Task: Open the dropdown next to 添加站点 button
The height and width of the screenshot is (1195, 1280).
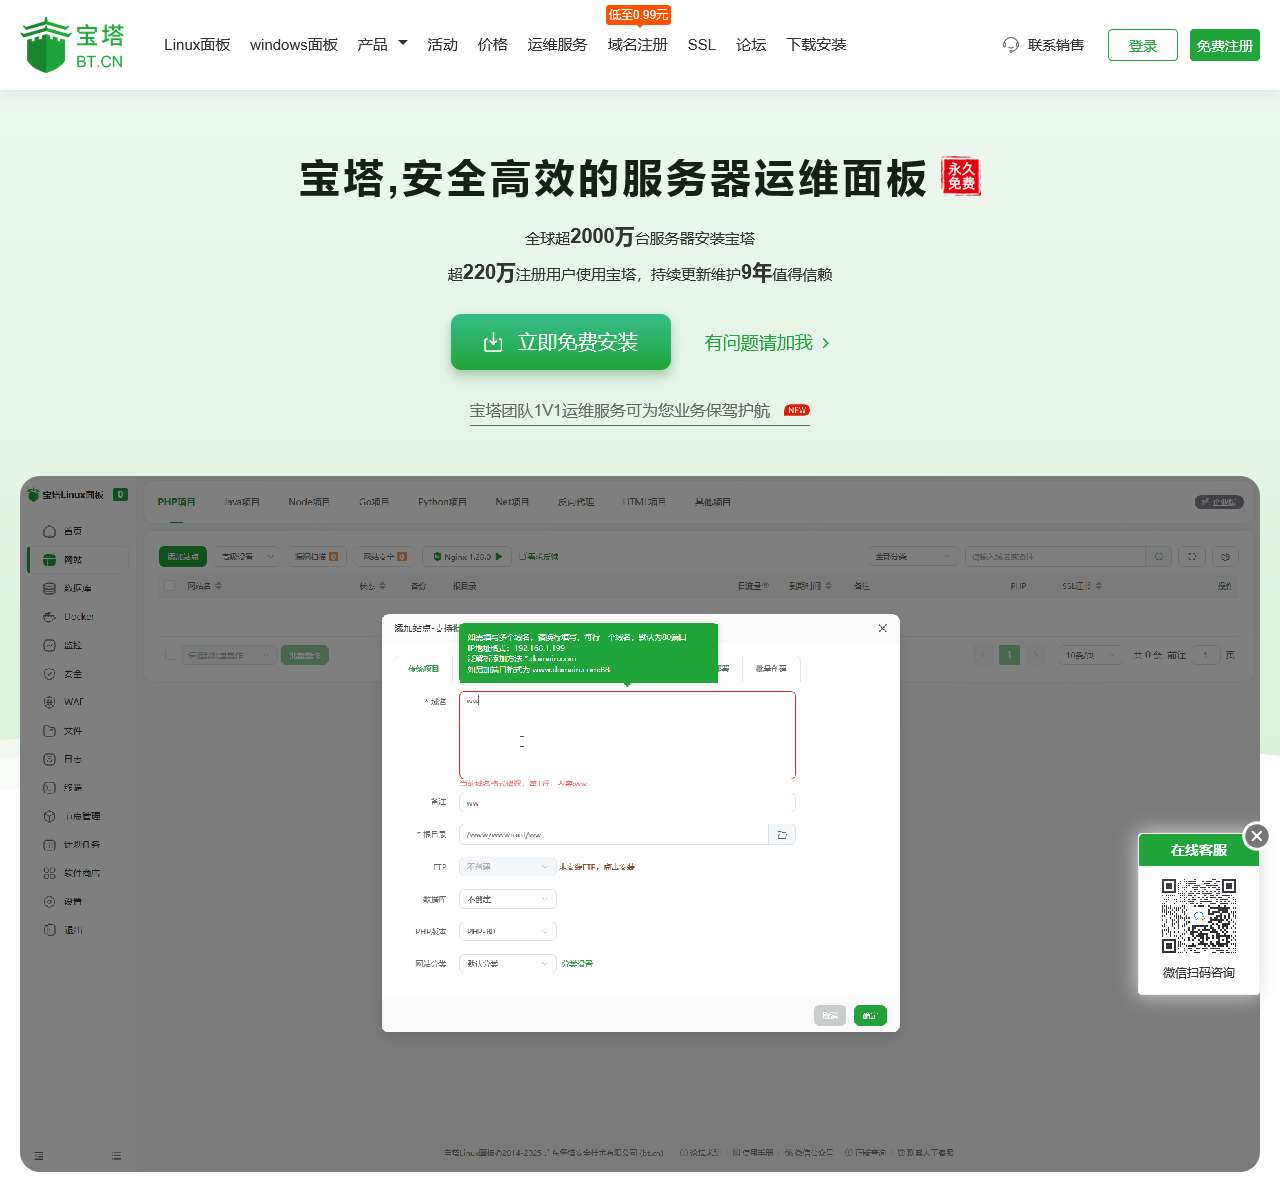Action: [245, 556]
